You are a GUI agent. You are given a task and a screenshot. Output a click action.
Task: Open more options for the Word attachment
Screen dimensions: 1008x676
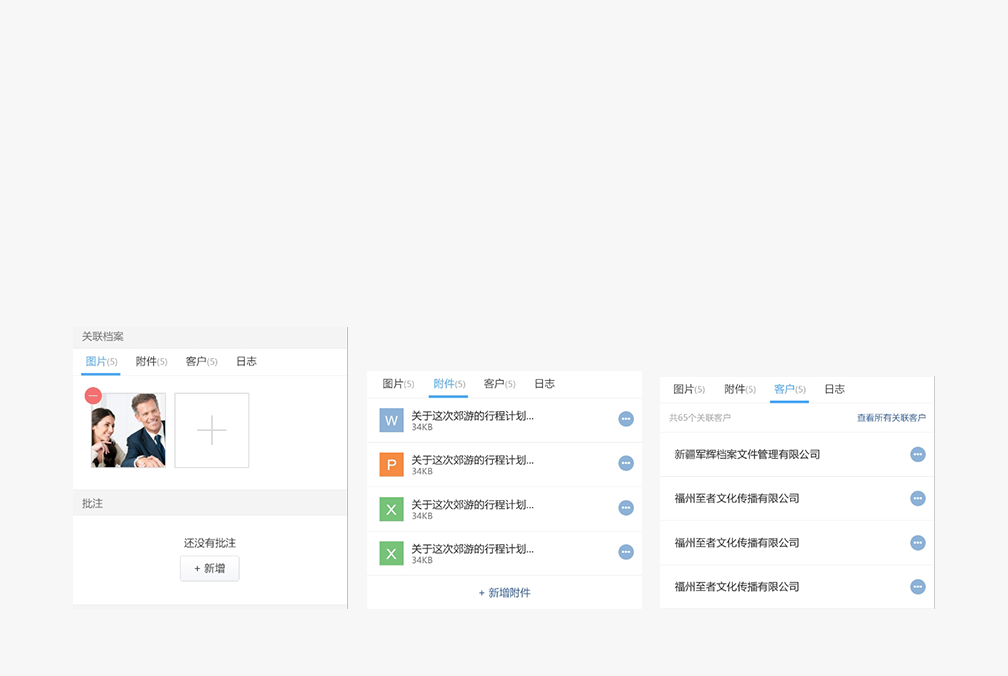(x=626, y=419)
